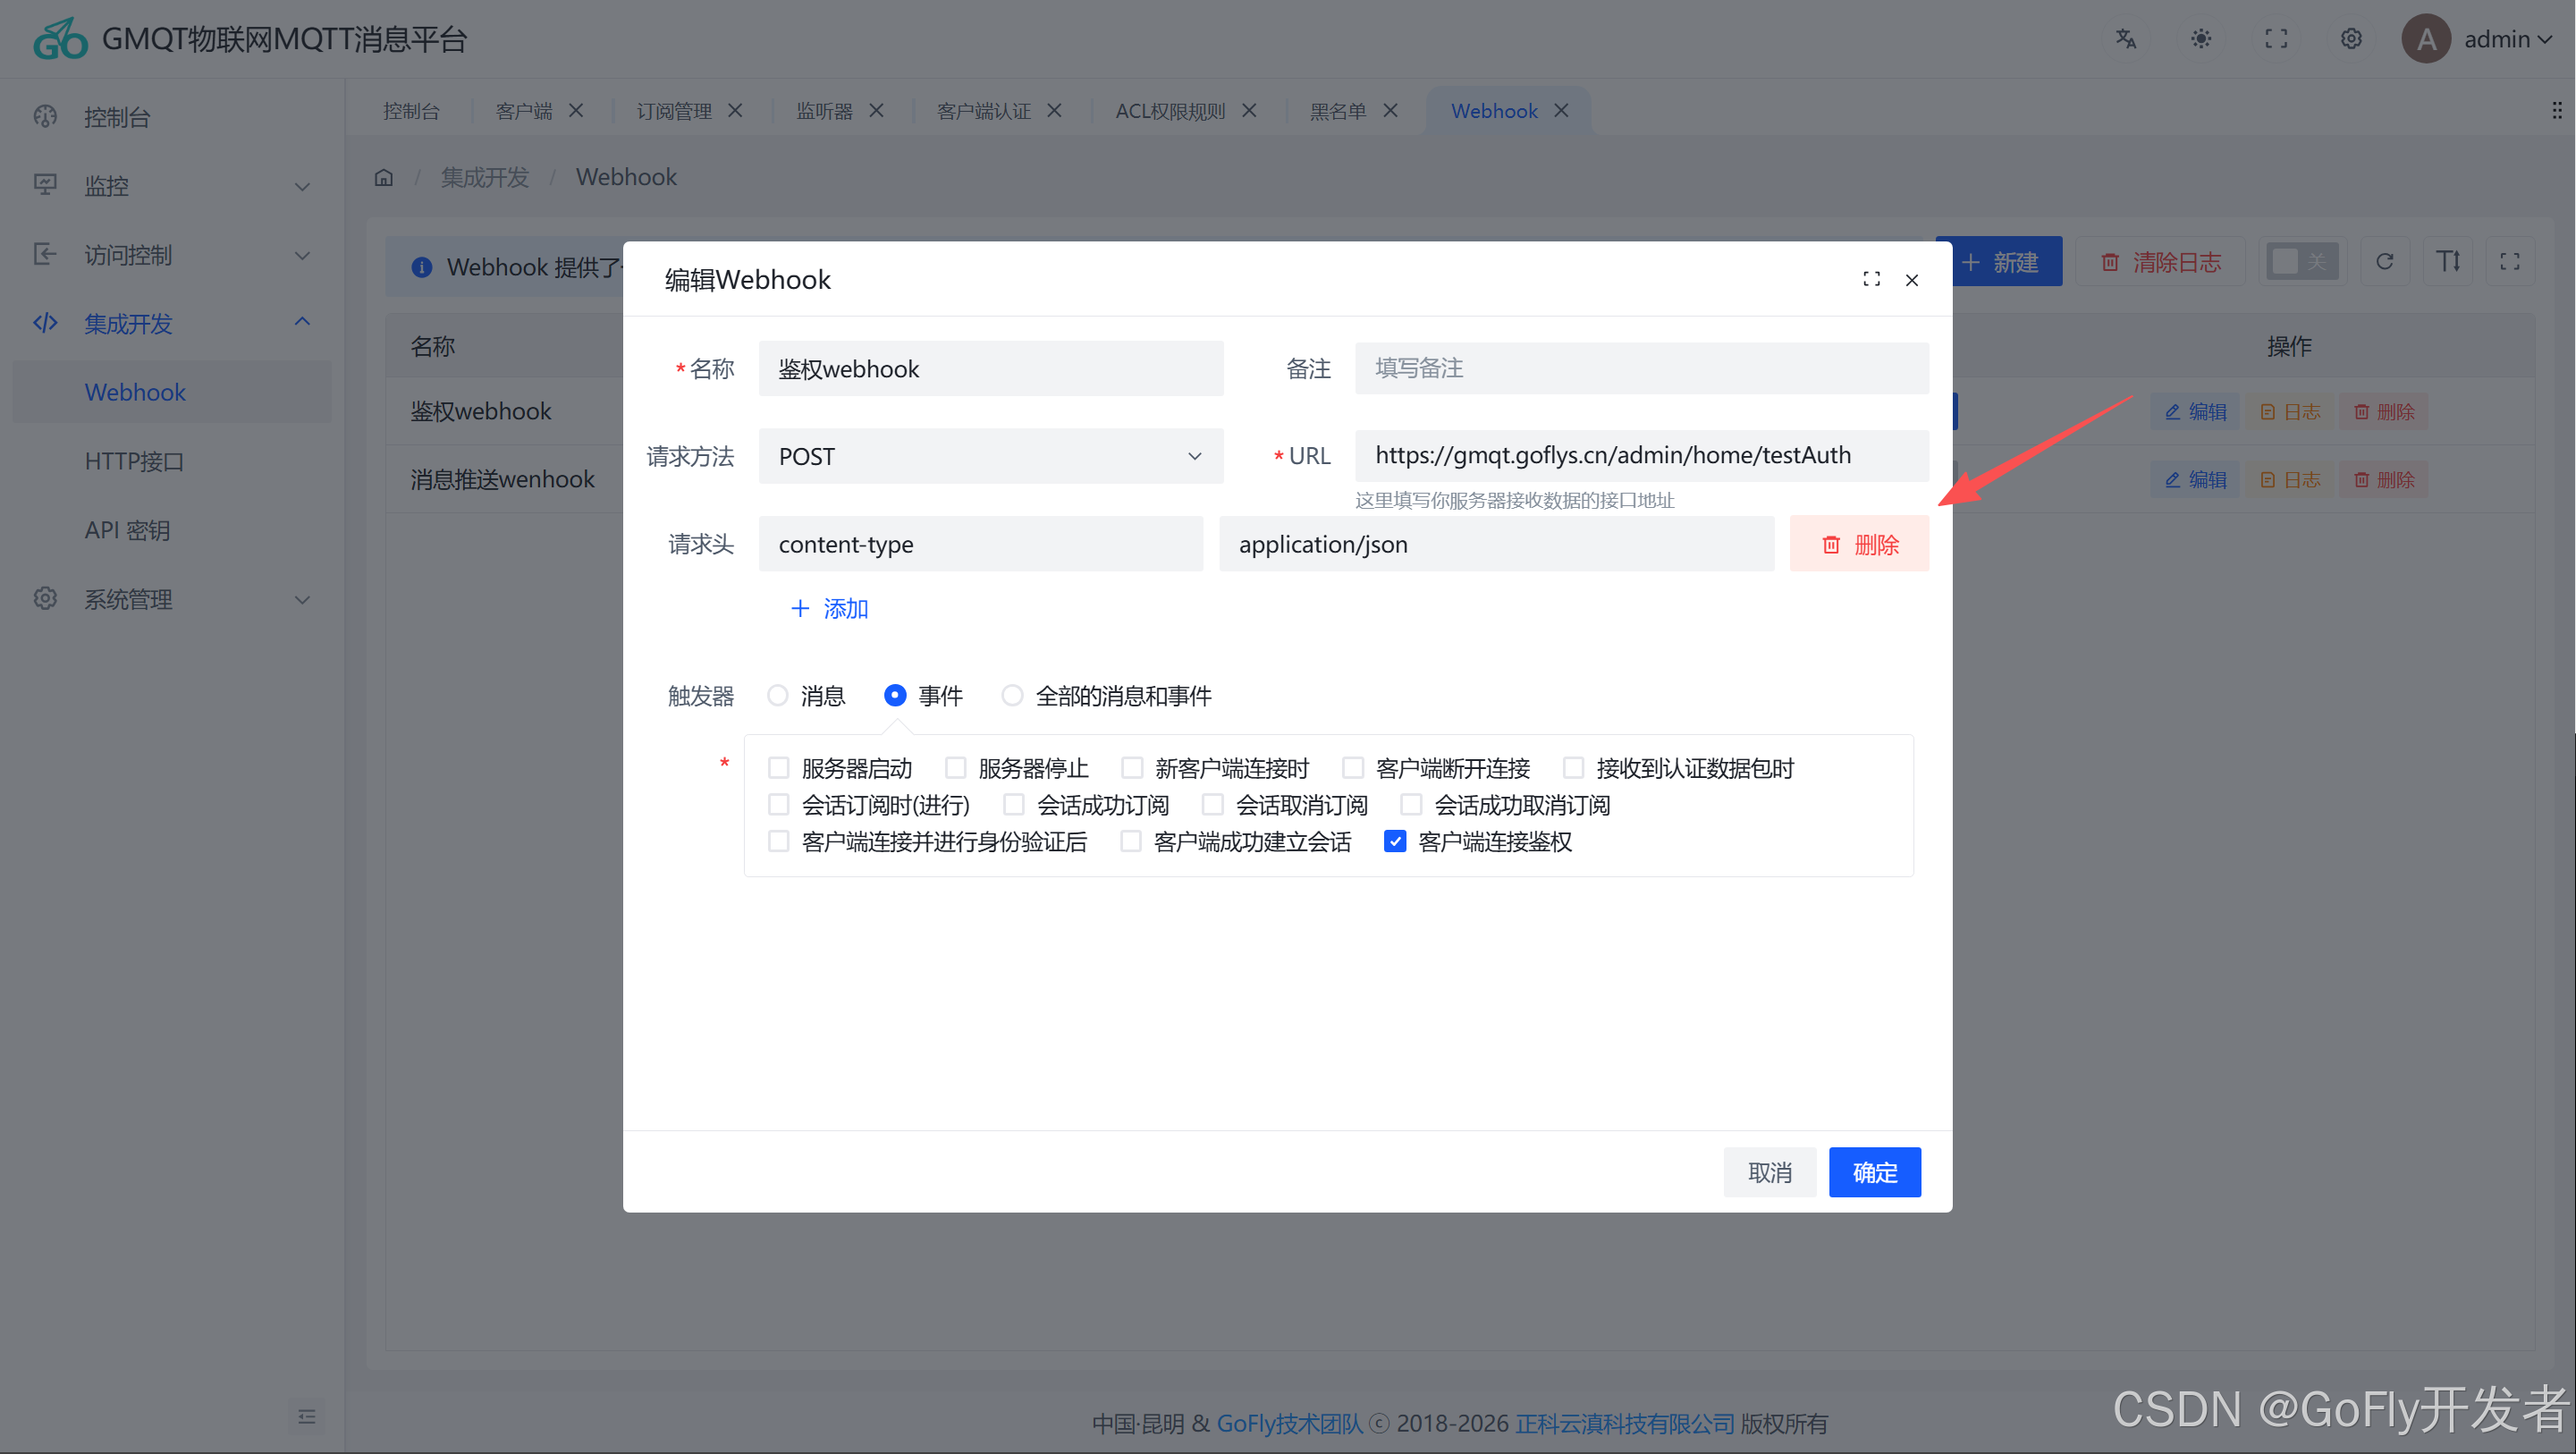Close the Webhook tab with its X
This screenshot has height=1454, width=2576.
[x=1561, y=111]
